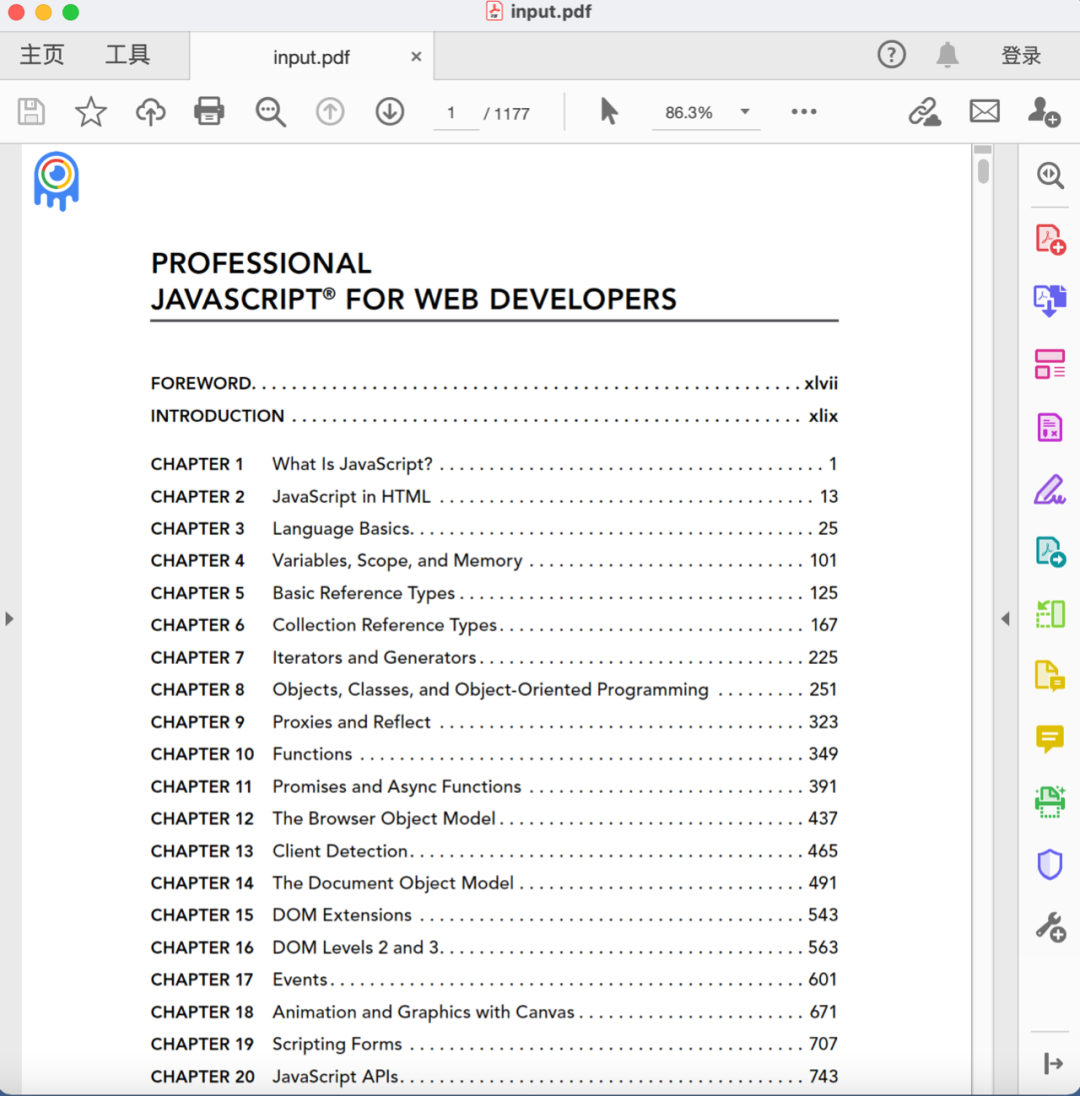Select the input.pdf document tab
1080x1096 pixels.
click(312, 57)
